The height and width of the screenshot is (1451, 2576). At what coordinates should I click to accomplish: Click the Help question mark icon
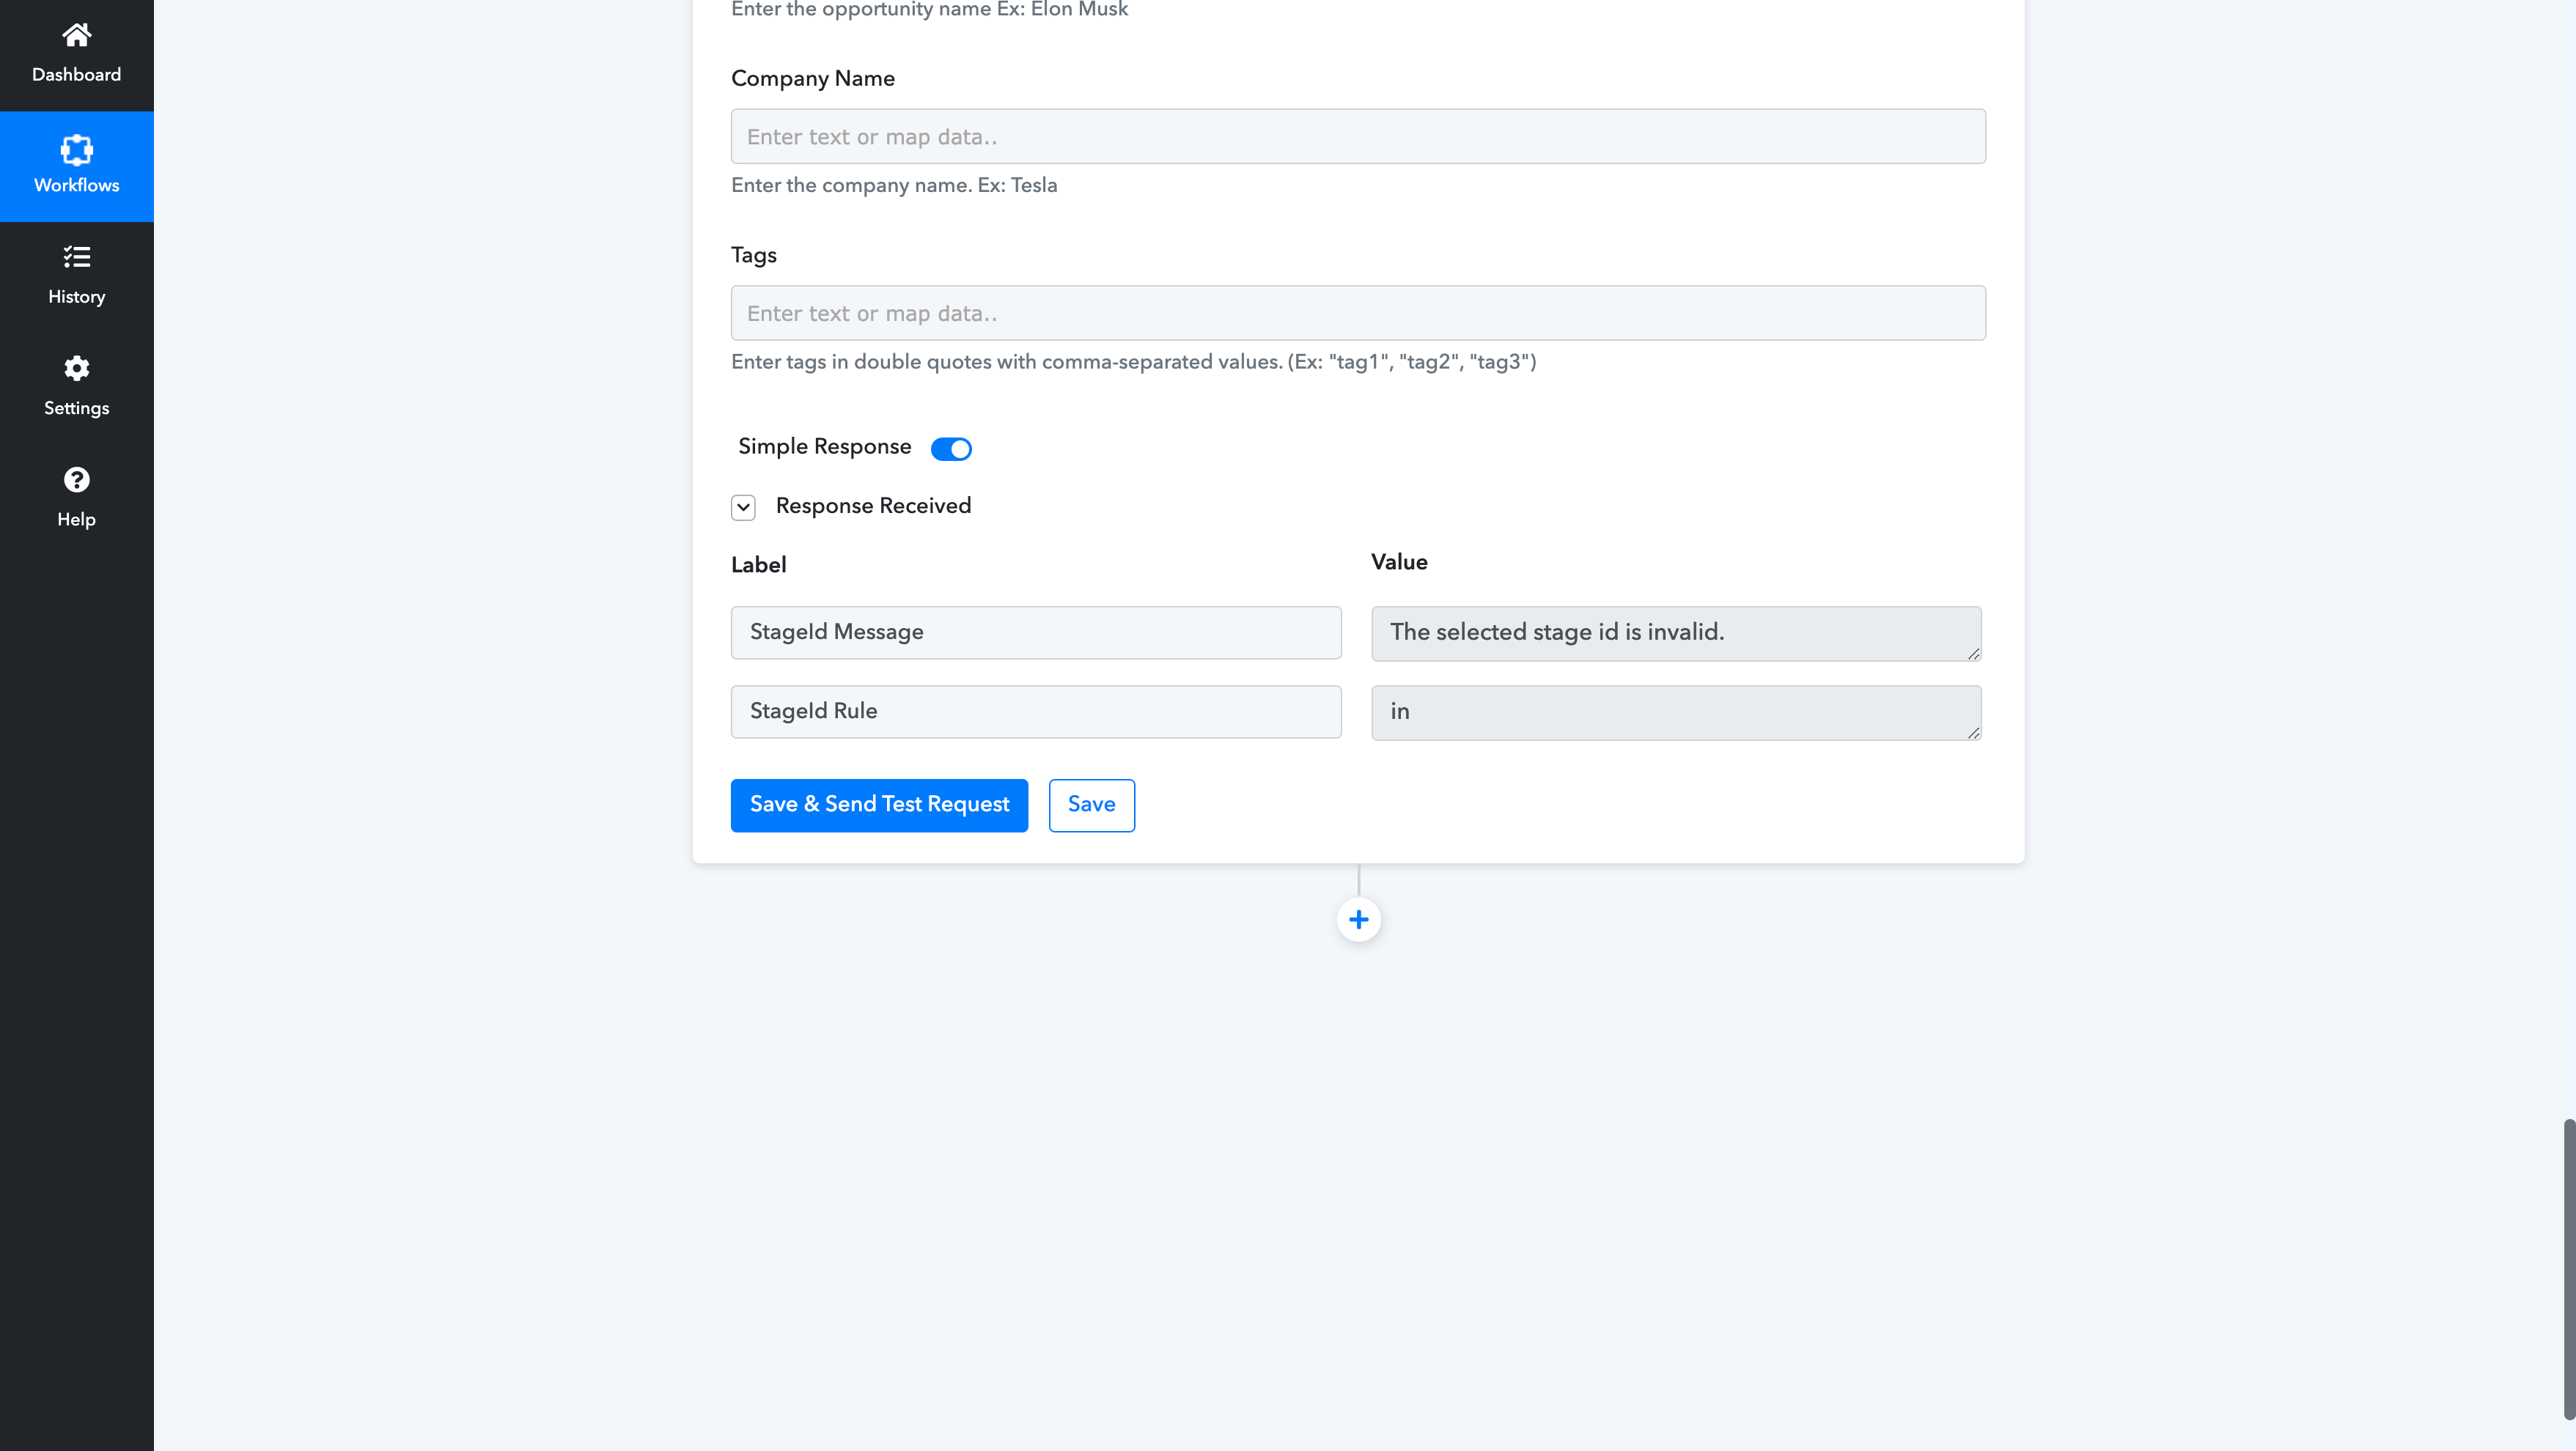76,480
